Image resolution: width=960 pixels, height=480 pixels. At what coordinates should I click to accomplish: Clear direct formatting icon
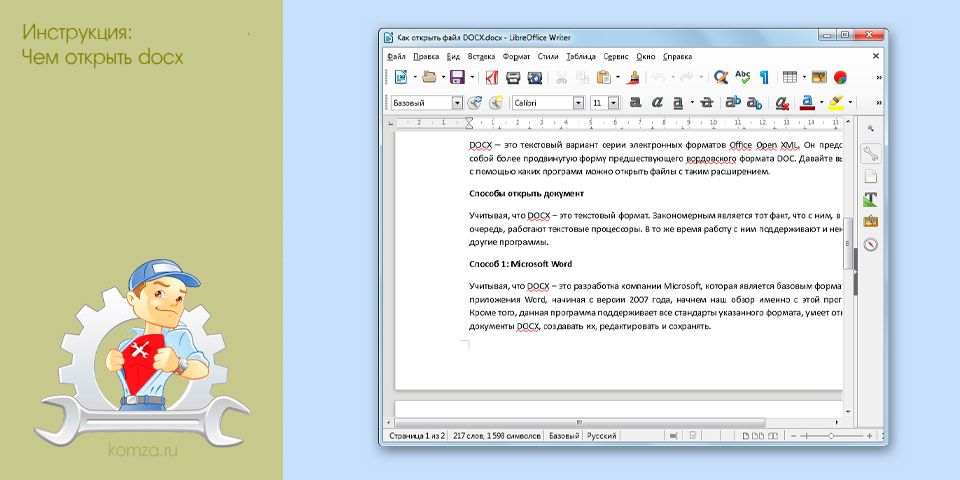point(782,103)
